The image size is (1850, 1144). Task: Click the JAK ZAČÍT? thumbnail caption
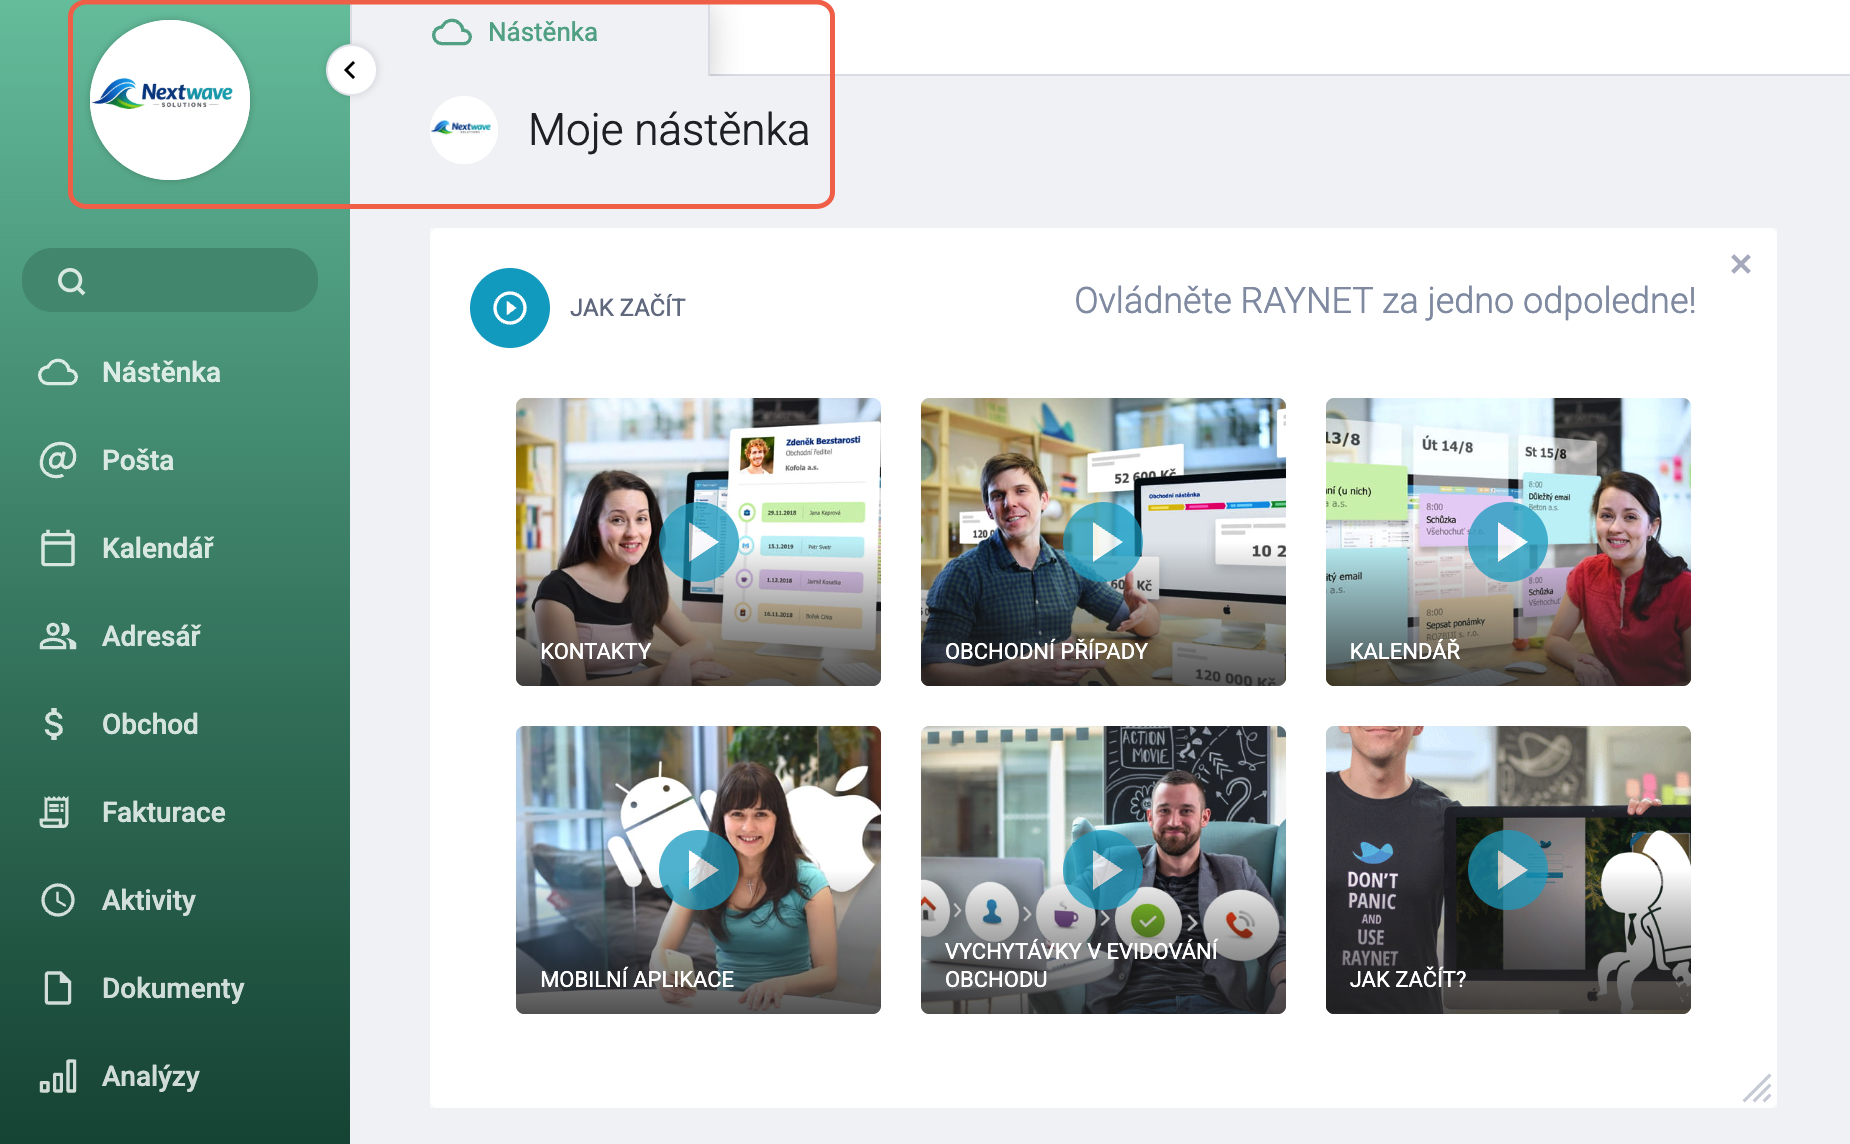tap(1408, 979)
